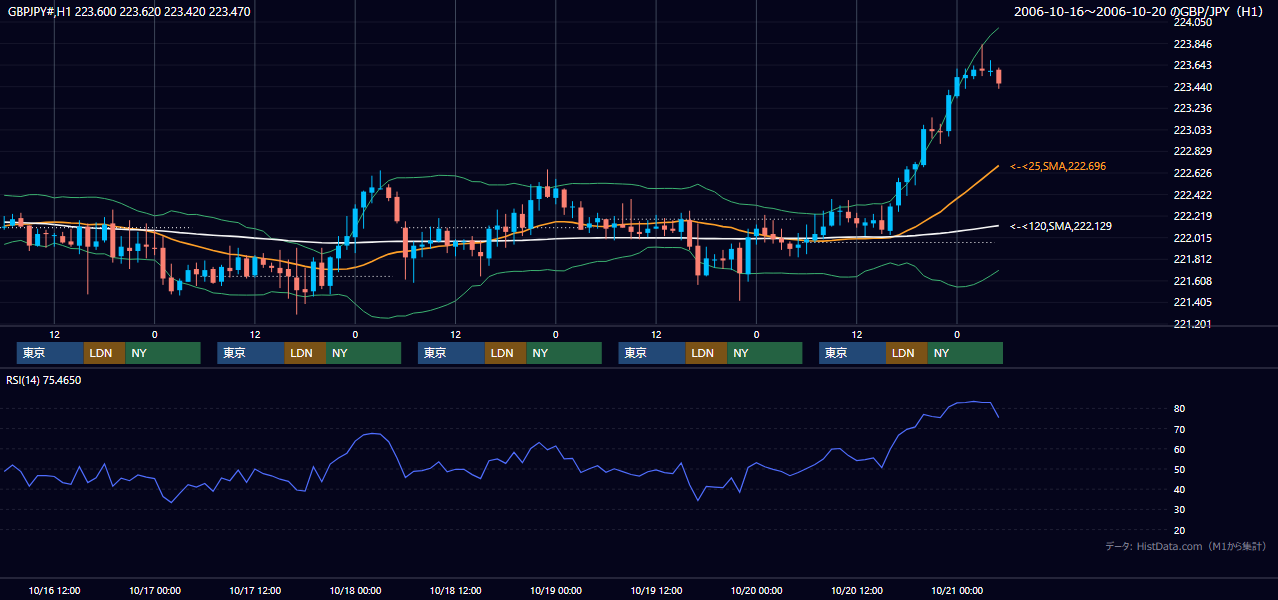1278x600 pixels.
Task: Click RSI scale value 70
Action: (x=1179, y=429)
